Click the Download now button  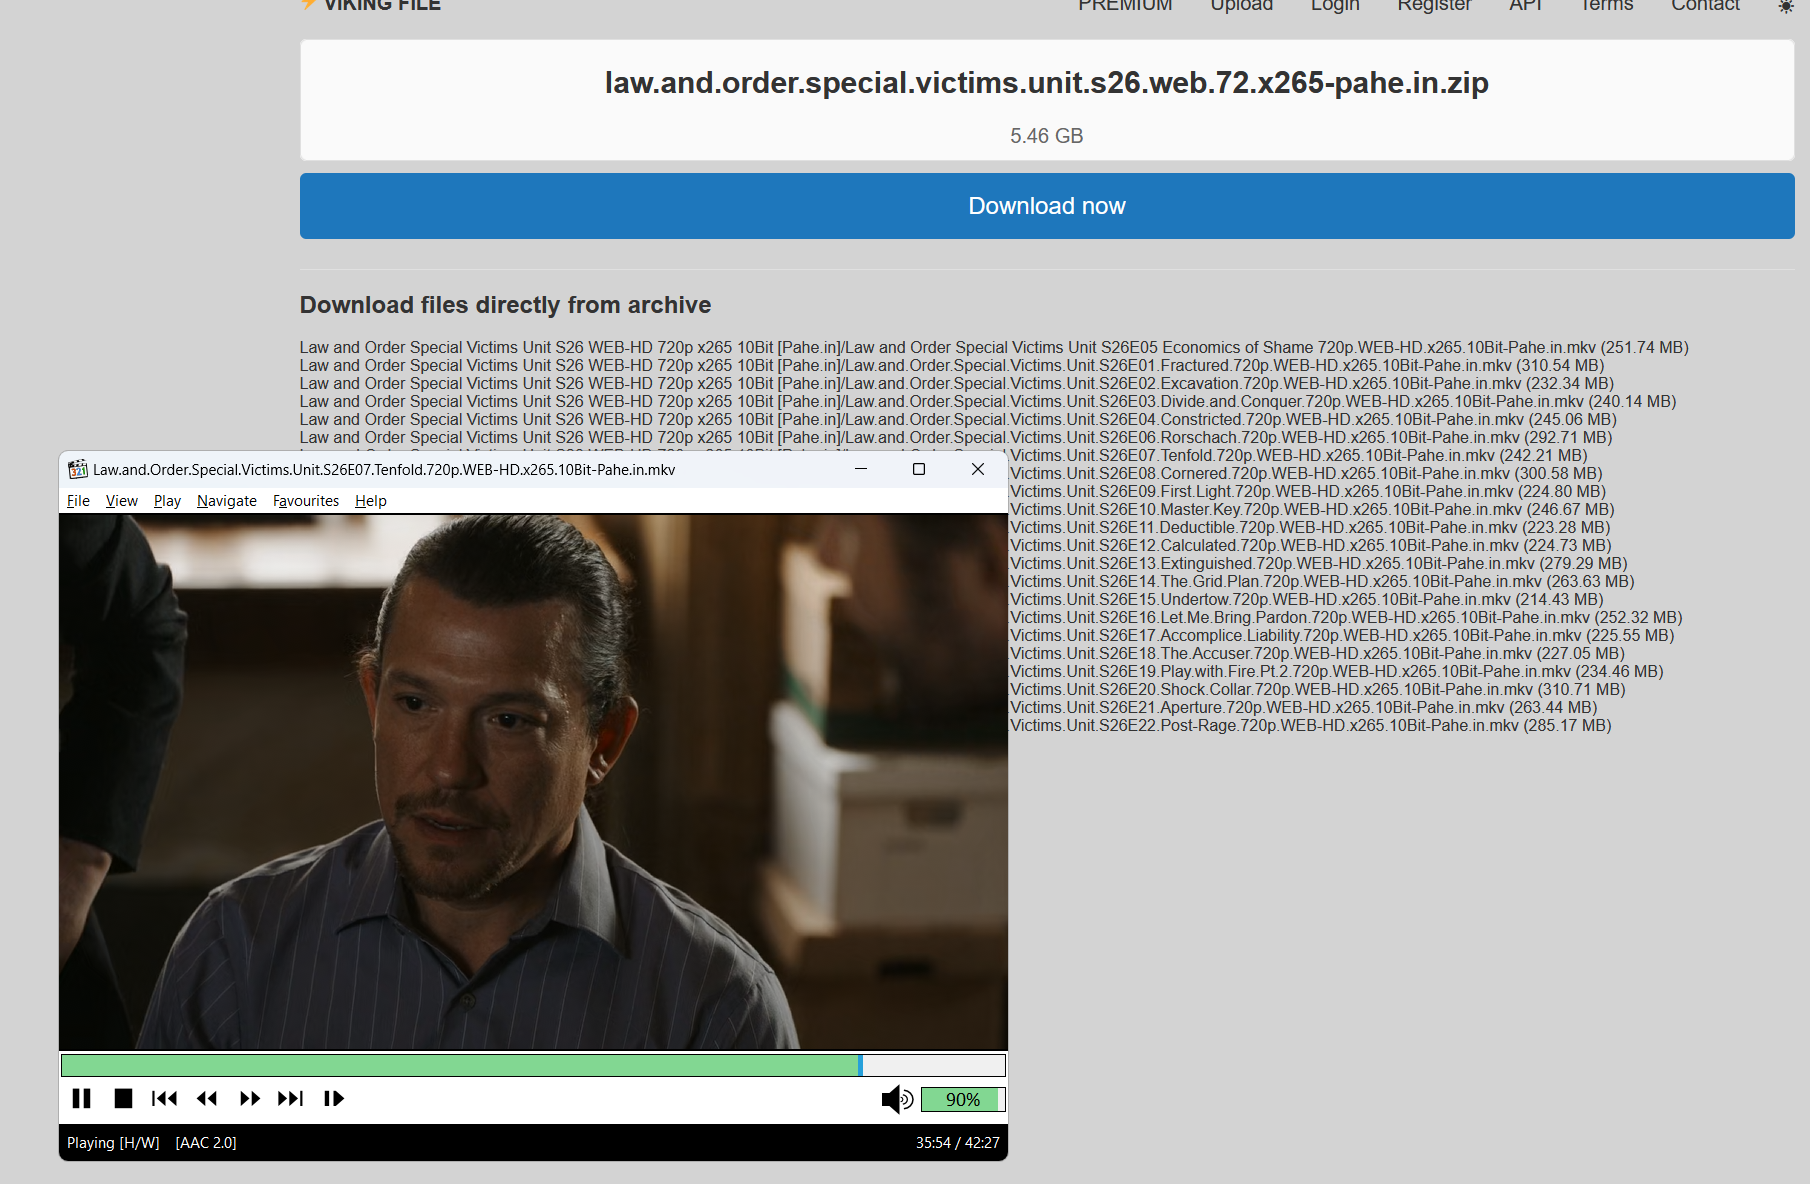pos(1047,206)
